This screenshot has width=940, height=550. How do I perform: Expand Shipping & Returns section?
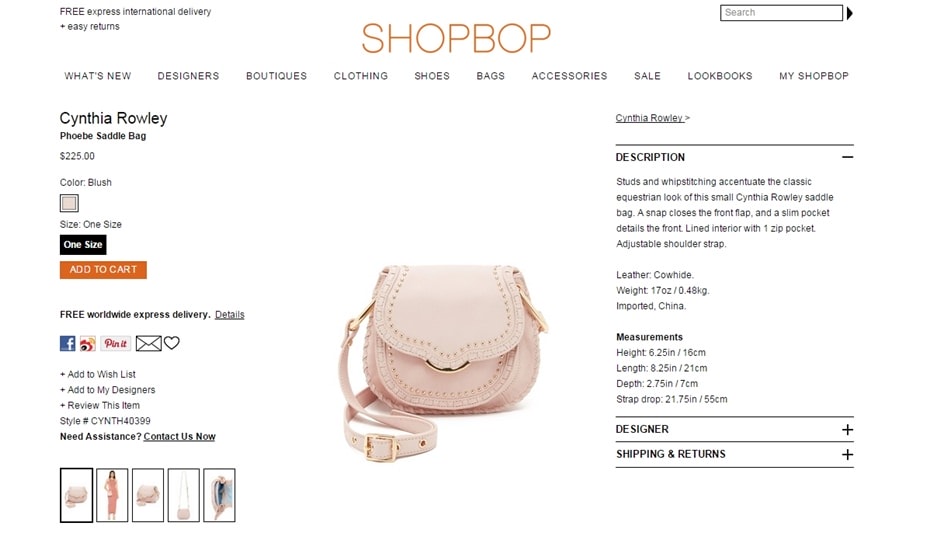coord(847,455)
